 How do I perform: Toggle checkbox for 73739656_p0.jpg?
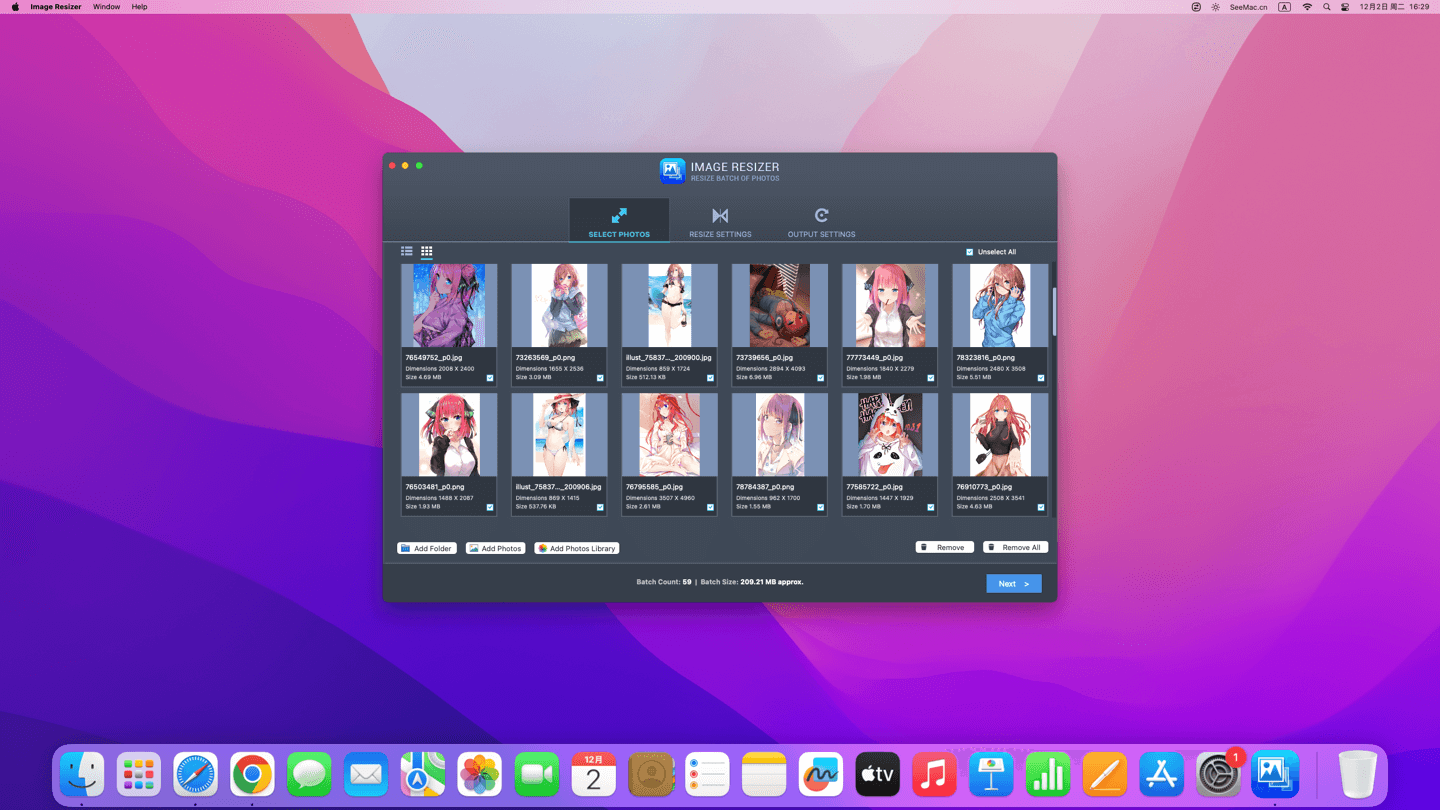point(821,378)
